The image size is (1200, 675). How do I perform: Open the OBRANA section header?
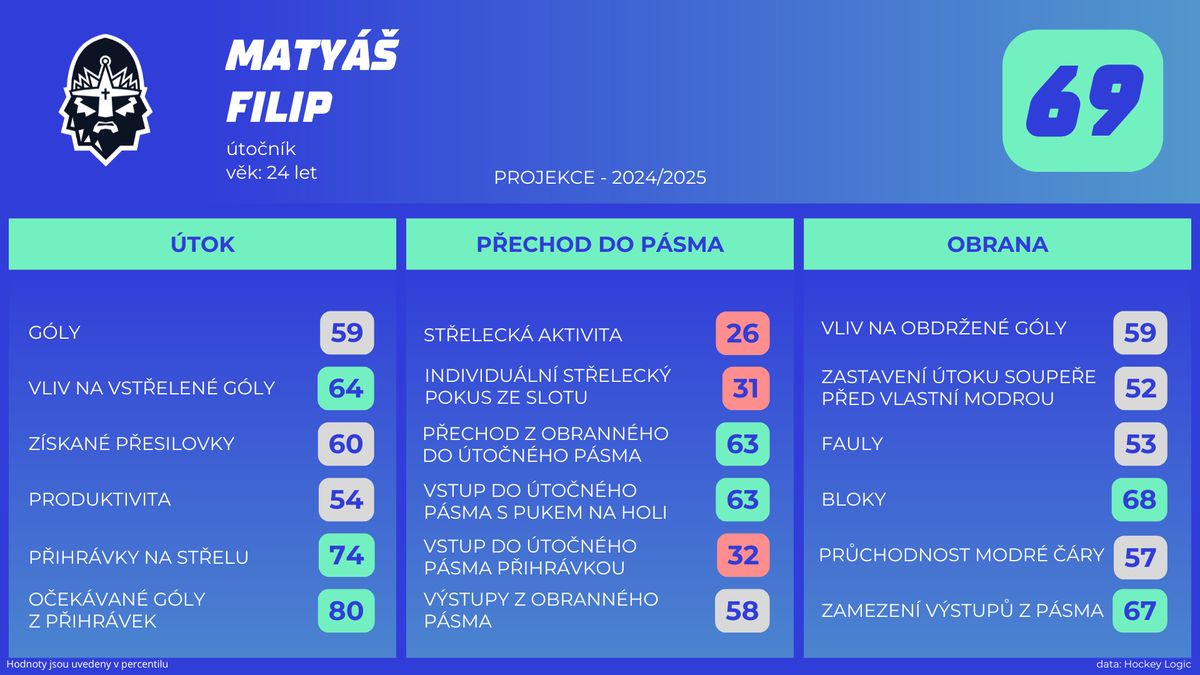[x=997, y=244]
